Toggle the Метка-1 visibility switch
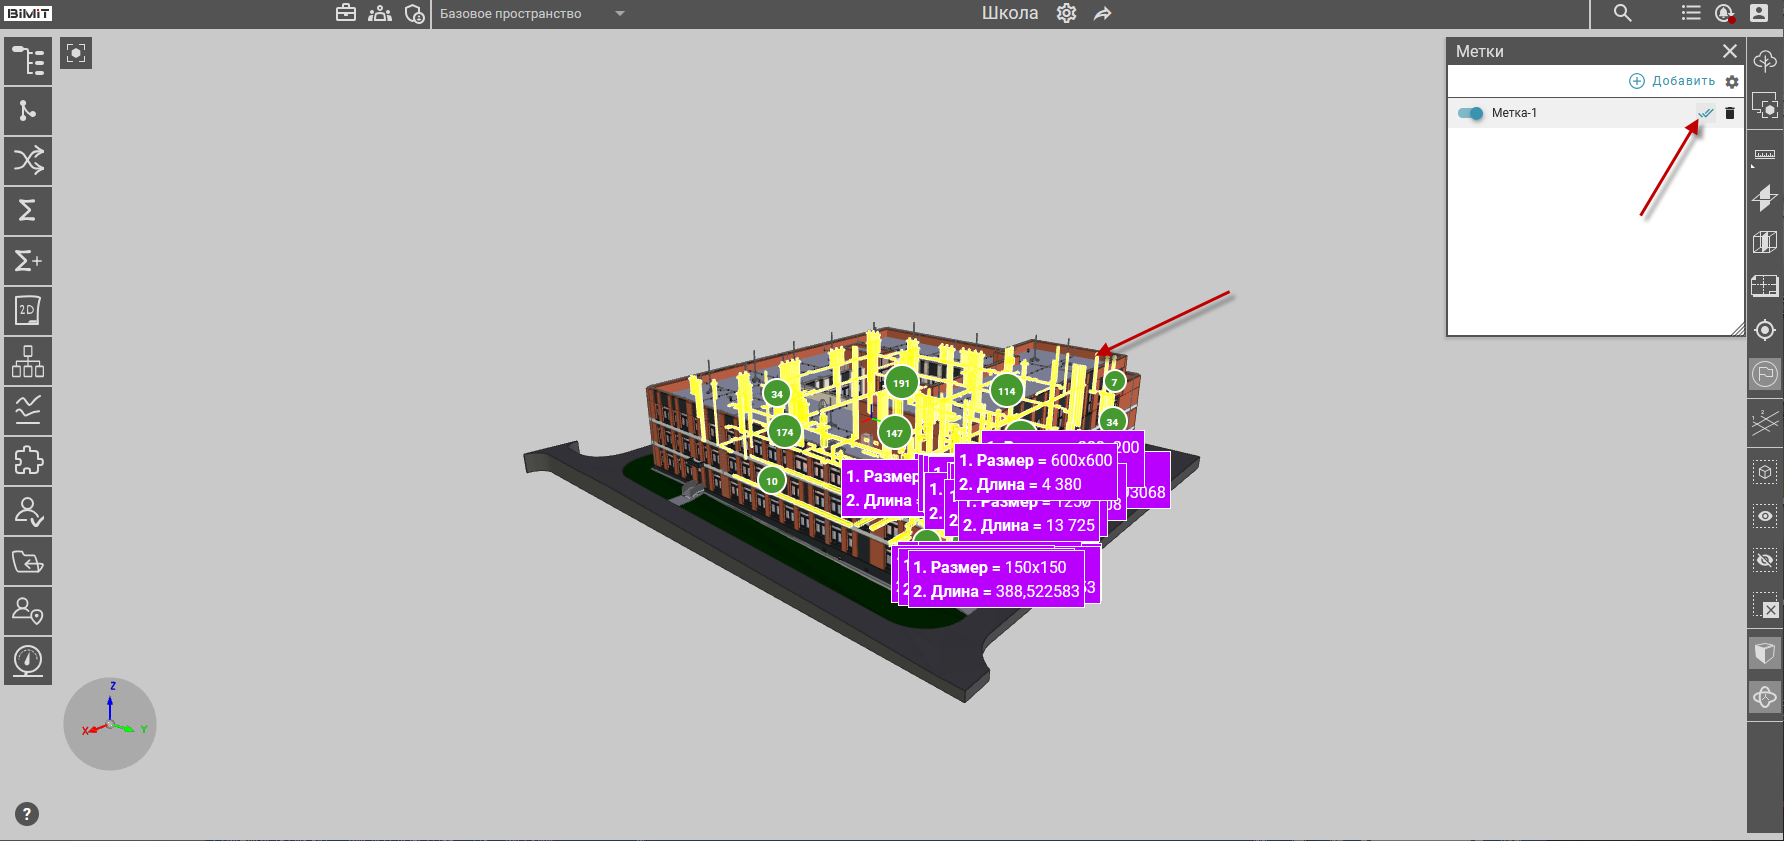The height and width of the screenshot is (841, 1784). (x=1470, y=113)
